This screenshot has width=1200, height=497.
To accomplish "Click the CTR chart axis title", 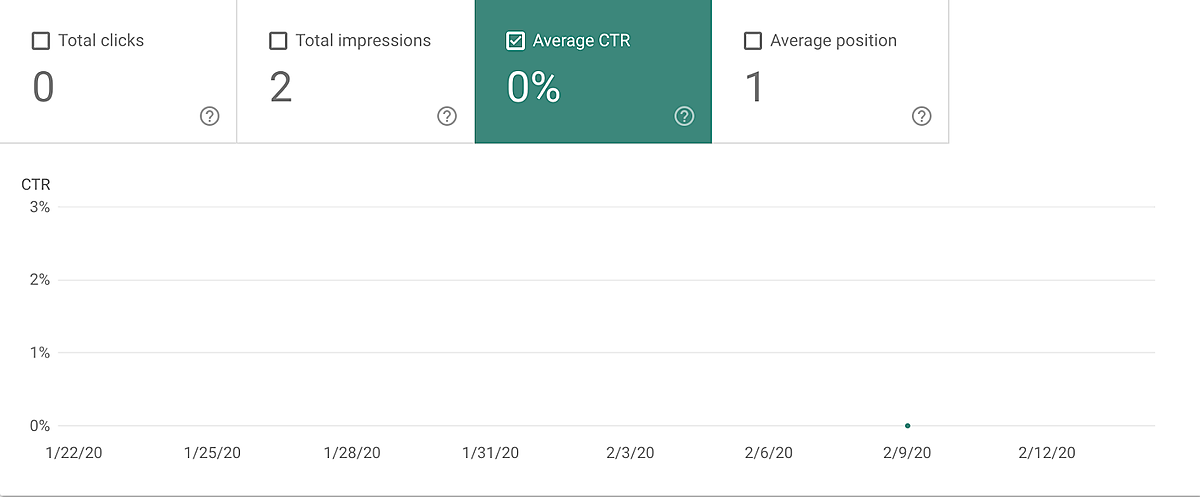I will [x=36, y=184].
